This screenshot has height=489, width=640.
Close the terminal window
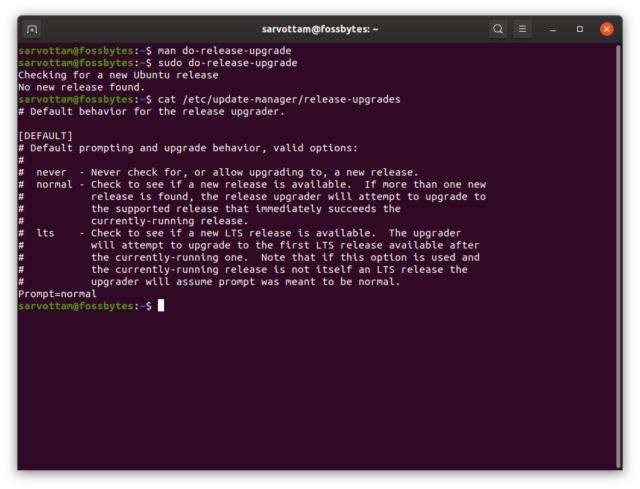pos(606,29)
